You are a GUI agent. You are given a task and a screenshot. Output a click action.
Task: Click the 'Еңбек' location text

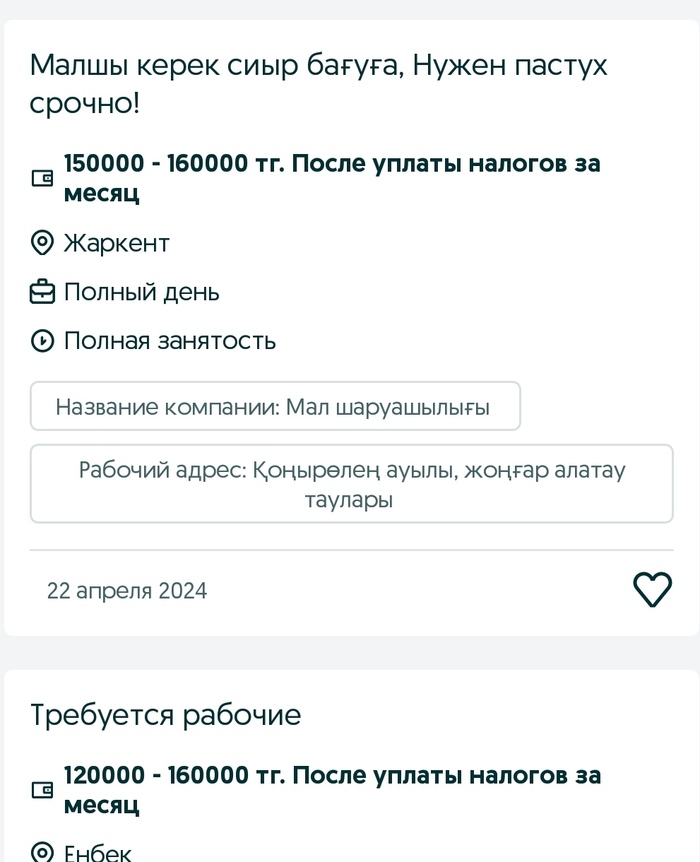coord(97,853)
